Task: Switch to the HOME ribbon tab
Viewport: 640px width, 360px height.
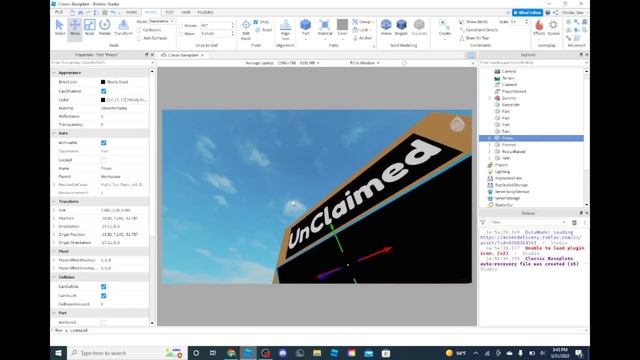Action: [x=131, y=12]
